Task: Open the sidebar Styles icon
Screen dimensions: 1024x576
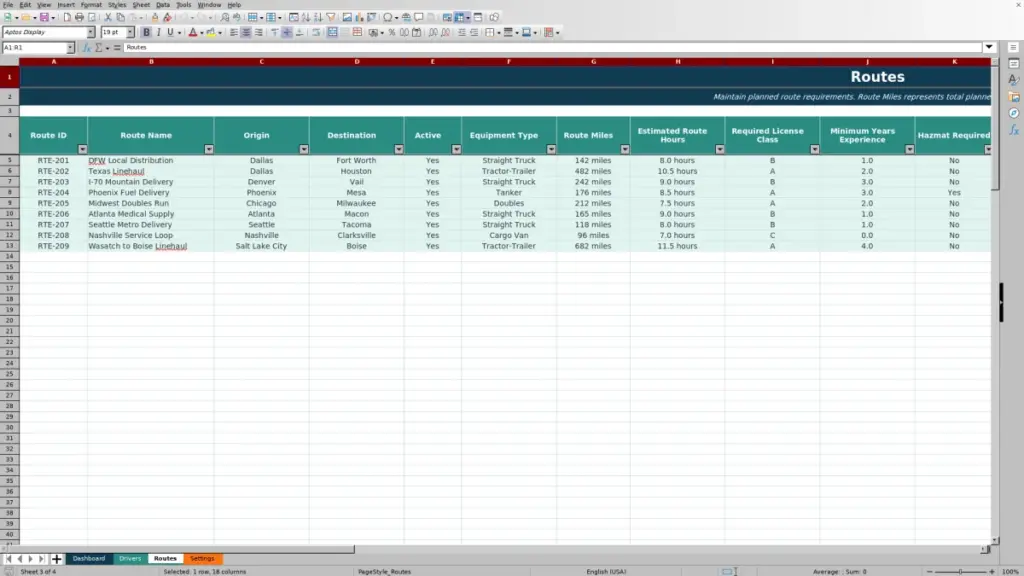Action: [x=1014, y=80]
